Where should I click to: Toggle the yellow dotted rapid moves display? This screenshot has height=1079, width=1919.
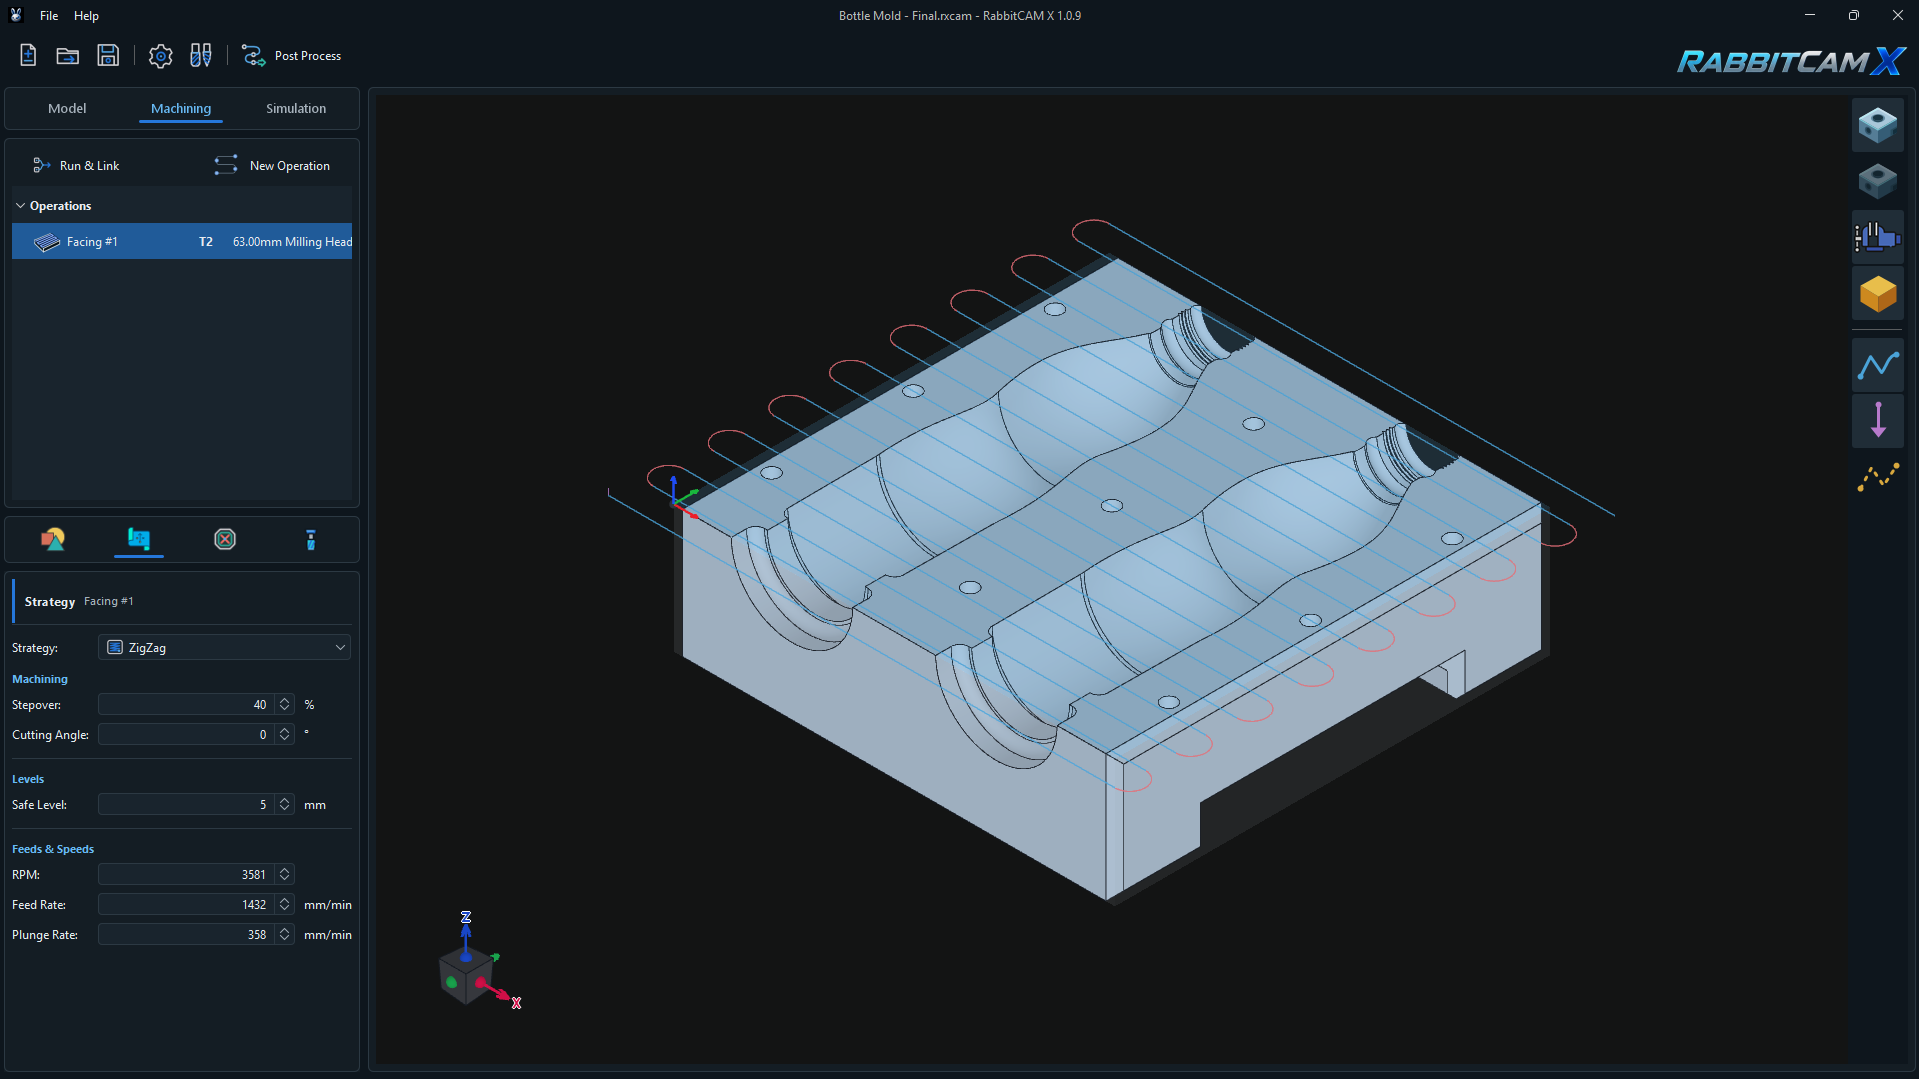[1877, 477]
